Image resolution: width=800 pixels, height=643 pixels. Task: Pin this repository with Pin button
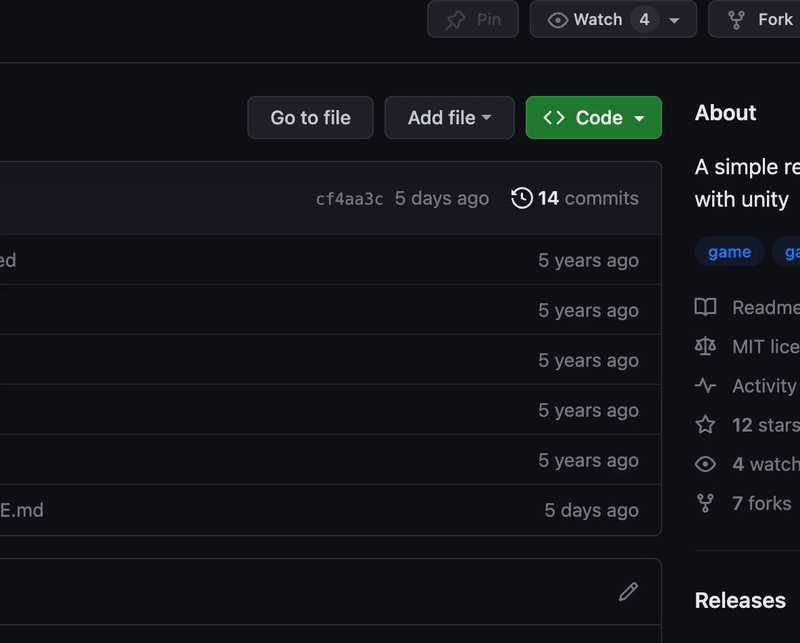pyautogui.click(x=473, y=20)
